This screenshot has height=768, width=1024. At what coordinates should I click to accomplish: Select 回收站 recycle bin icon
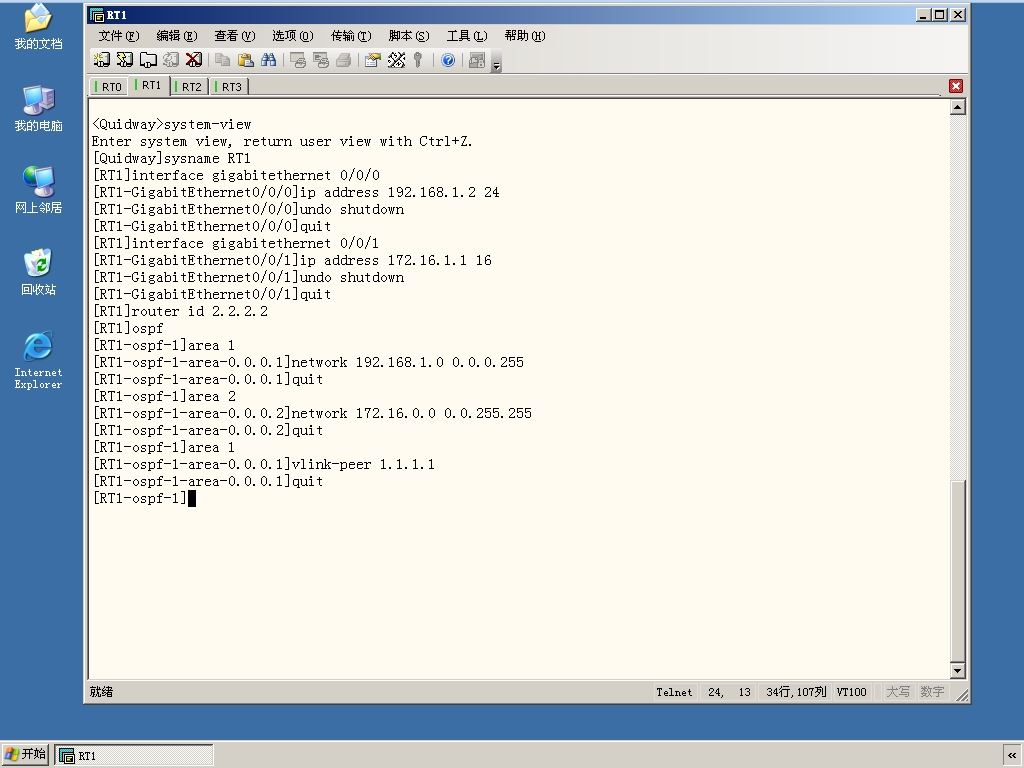pyautogui.click(x=39, y=272)
